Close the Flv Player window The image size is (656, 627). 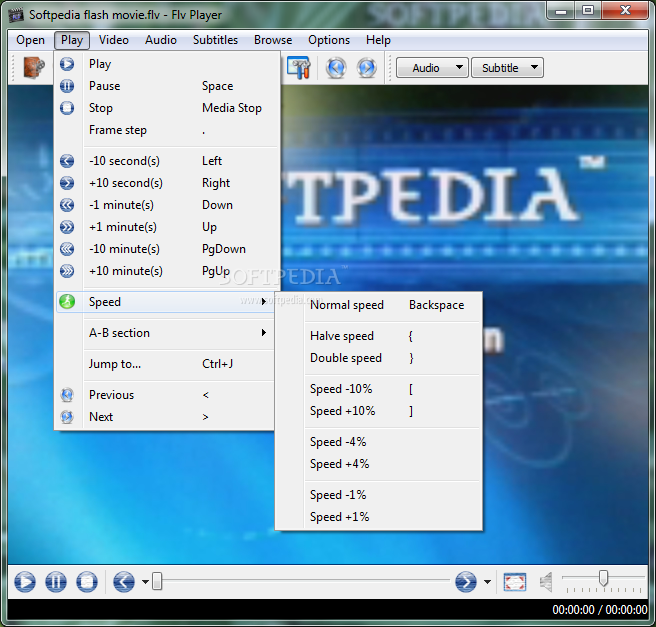625,10
